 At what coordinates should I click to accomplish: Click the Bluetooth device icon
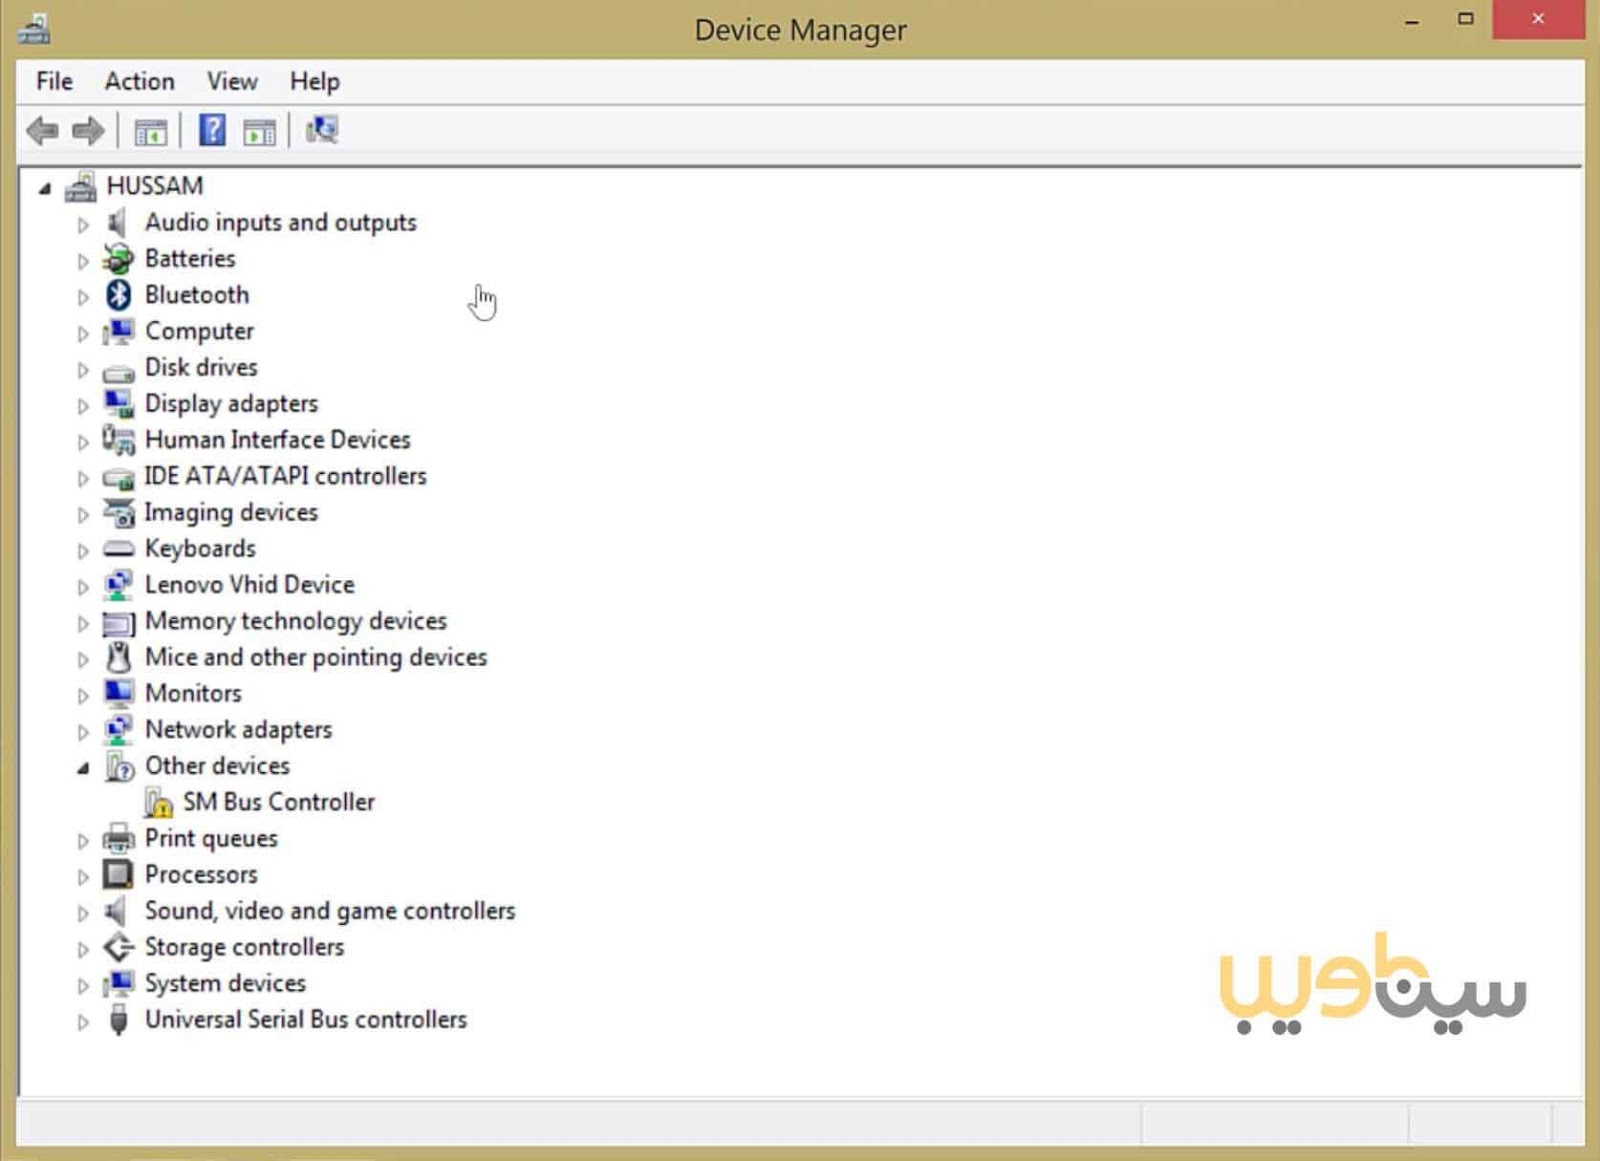pos(119,295)
